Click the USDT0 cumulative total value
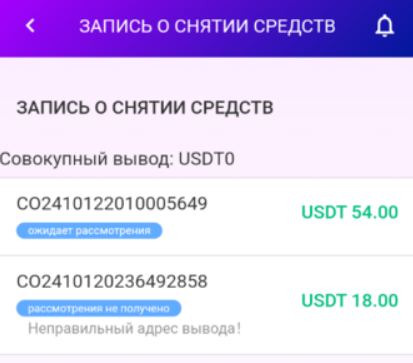Viewport: 413px width, 363px height. click(x=207, y=159)
